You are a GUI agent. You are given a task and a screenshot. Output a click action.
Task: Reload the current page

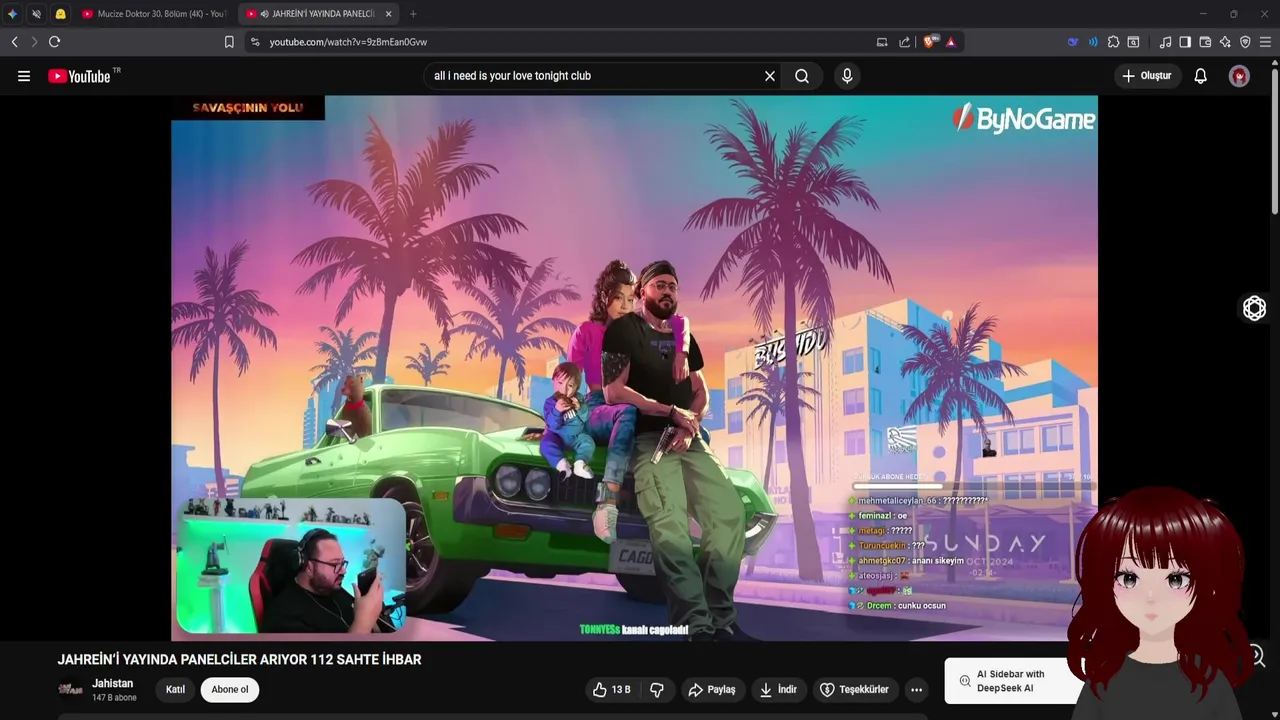pos(55,42)
